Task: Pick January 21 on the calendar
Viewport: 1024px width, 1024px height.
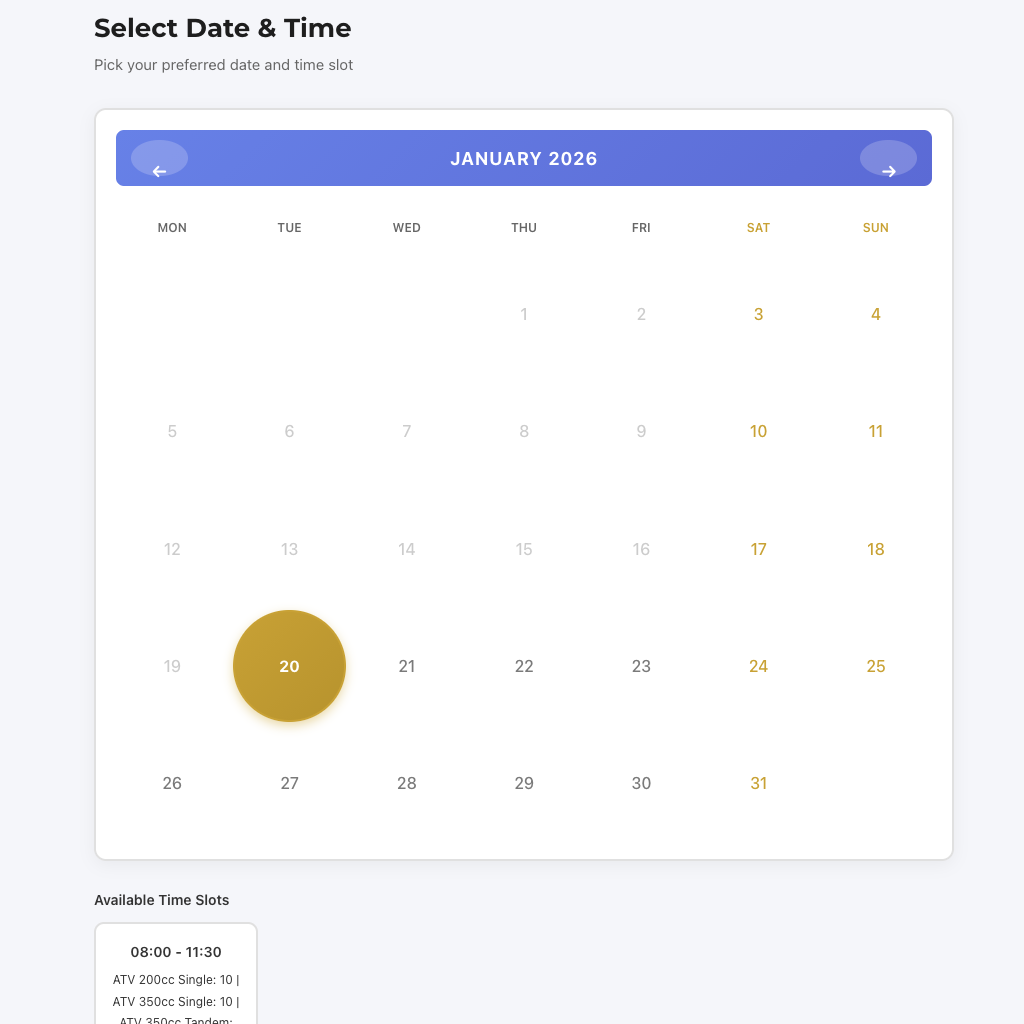Action: click(x=407, y=666)
